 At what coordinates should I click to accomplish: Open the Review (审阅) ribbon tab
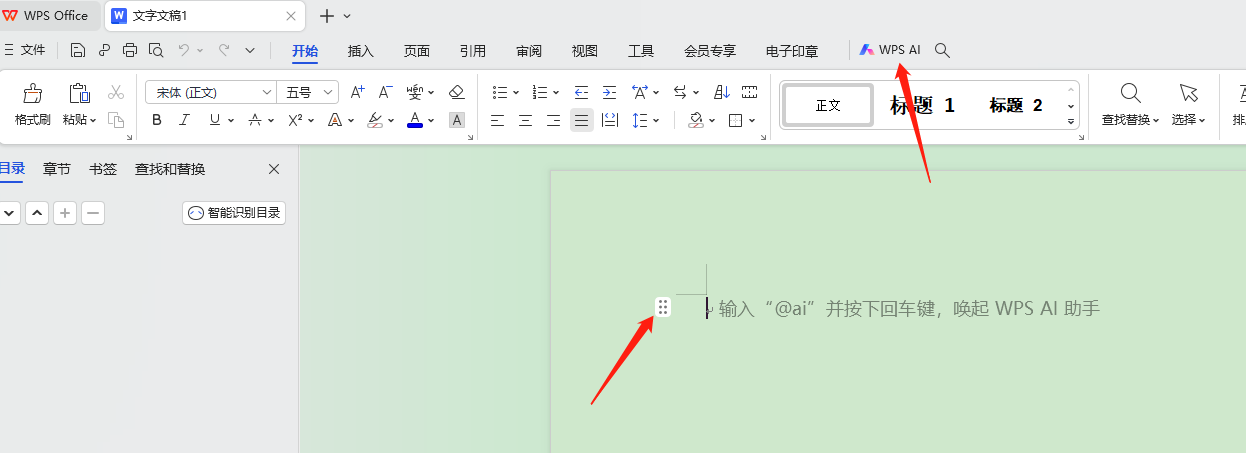(x=529, y=51)
